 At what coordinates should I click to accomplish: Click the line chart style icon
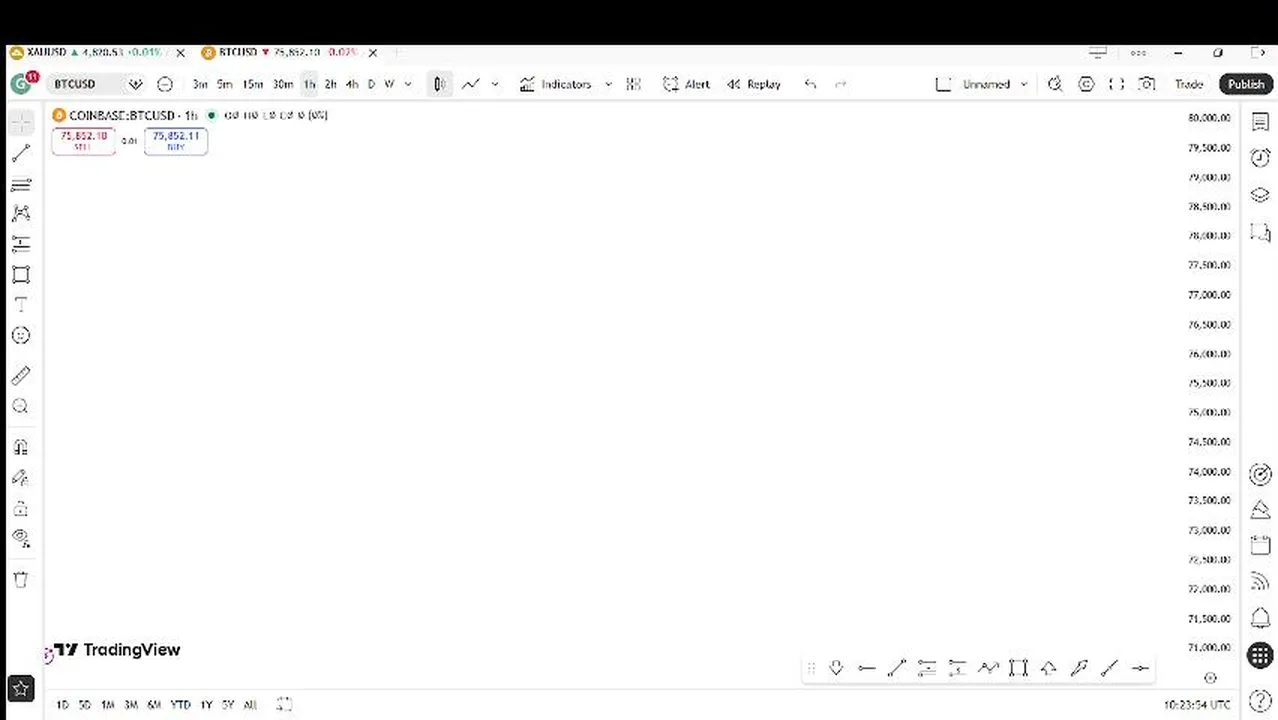470,84
